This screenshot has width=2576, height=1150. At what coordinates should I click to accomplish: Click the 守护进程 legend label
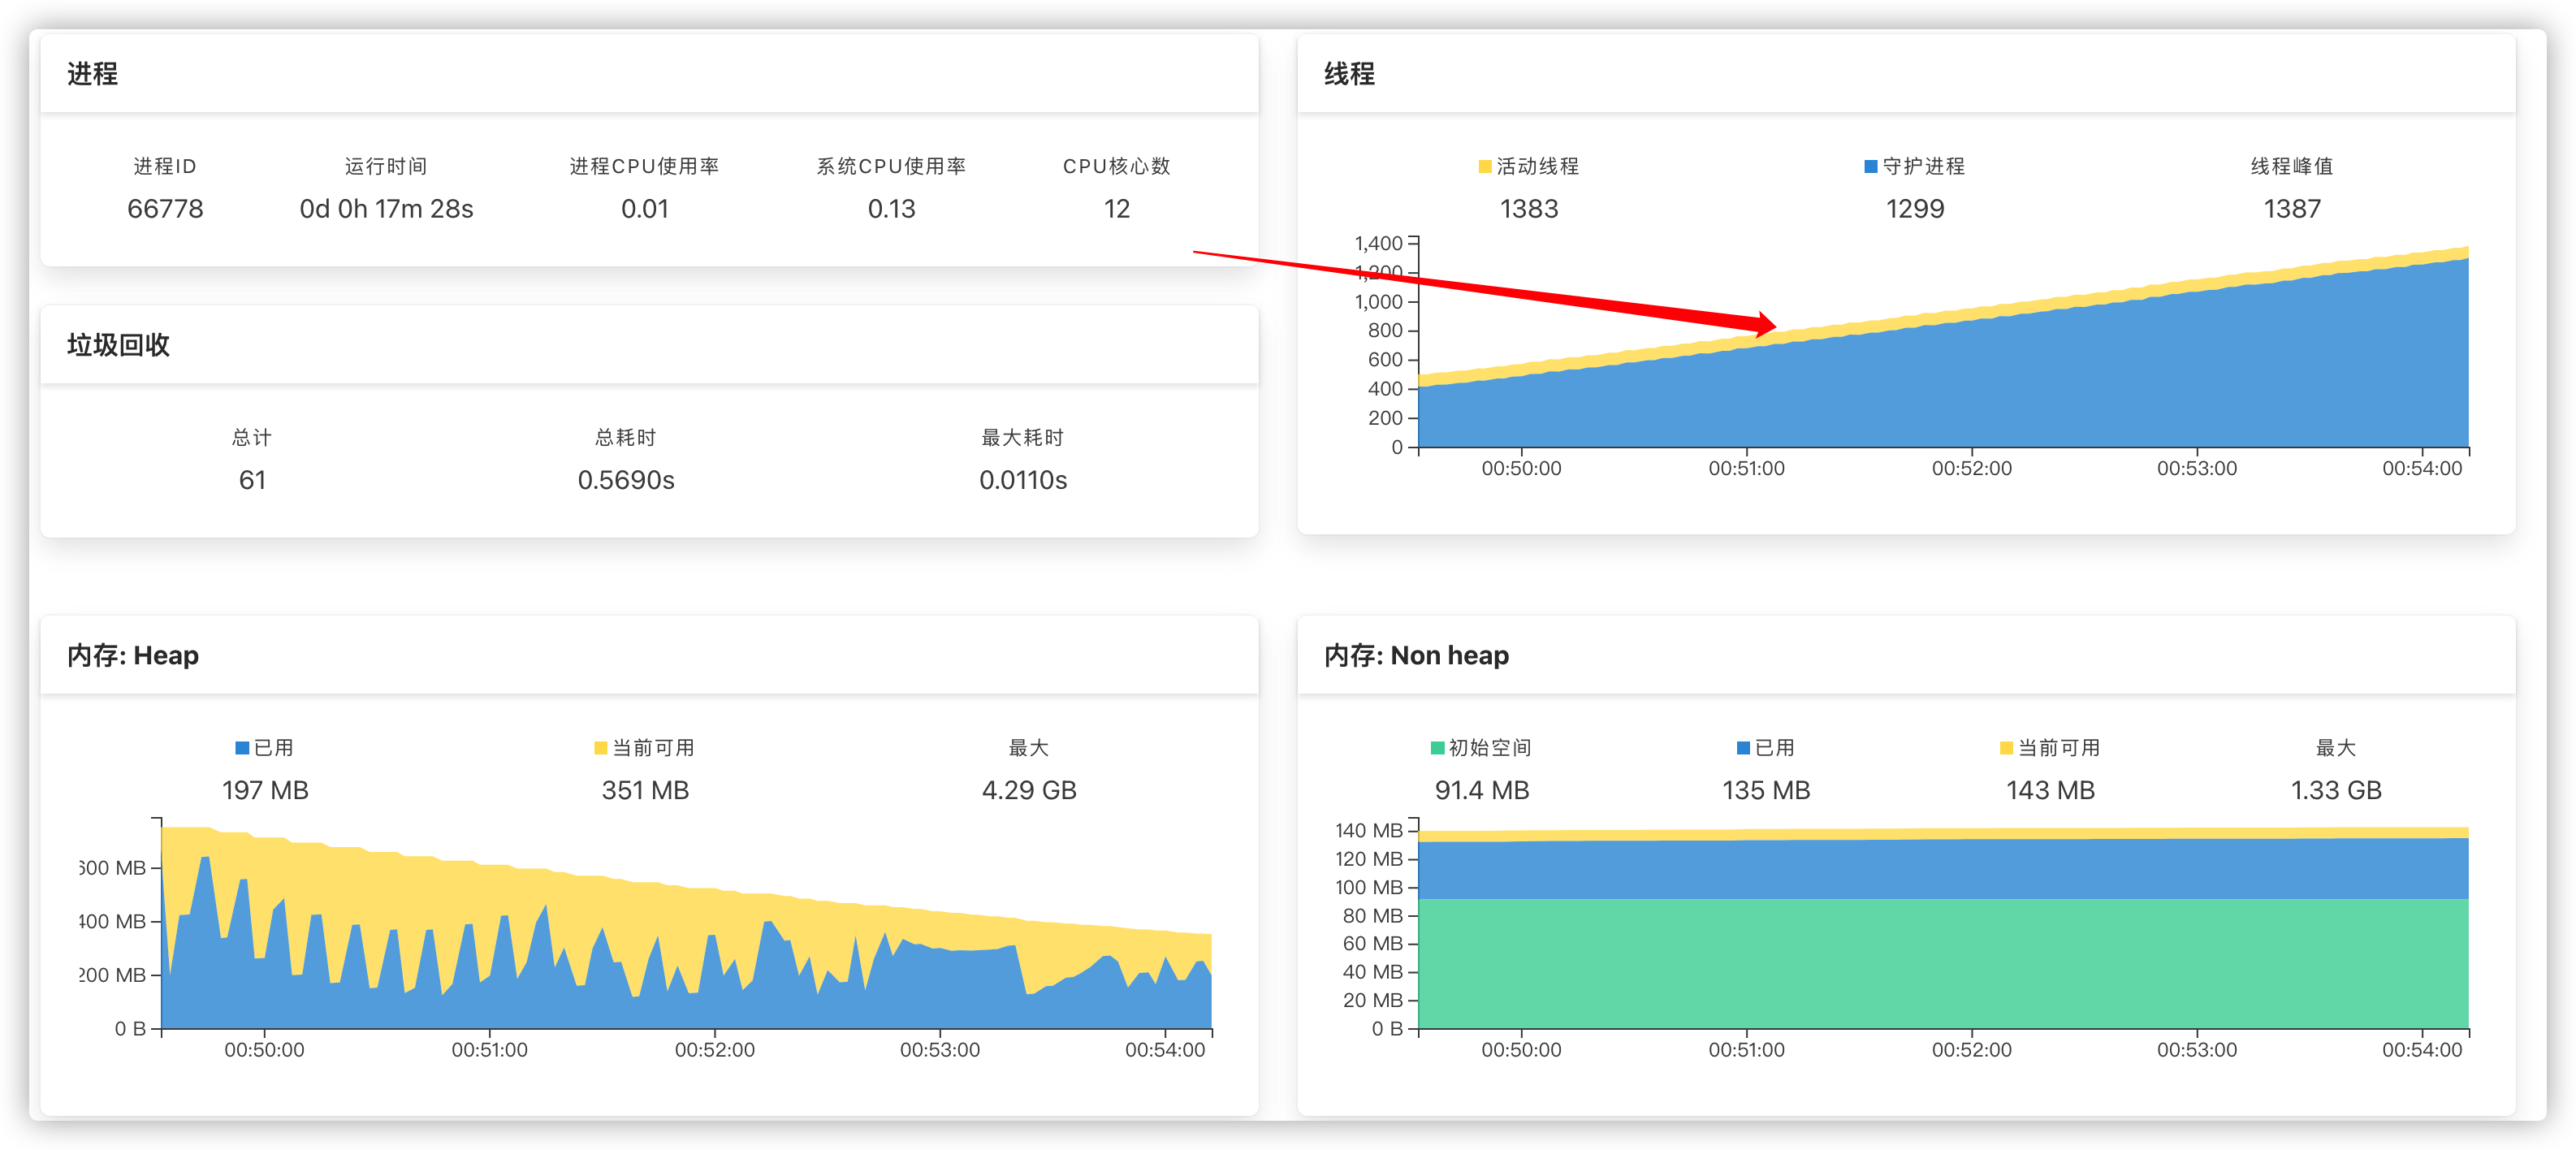pos(1924,166)
